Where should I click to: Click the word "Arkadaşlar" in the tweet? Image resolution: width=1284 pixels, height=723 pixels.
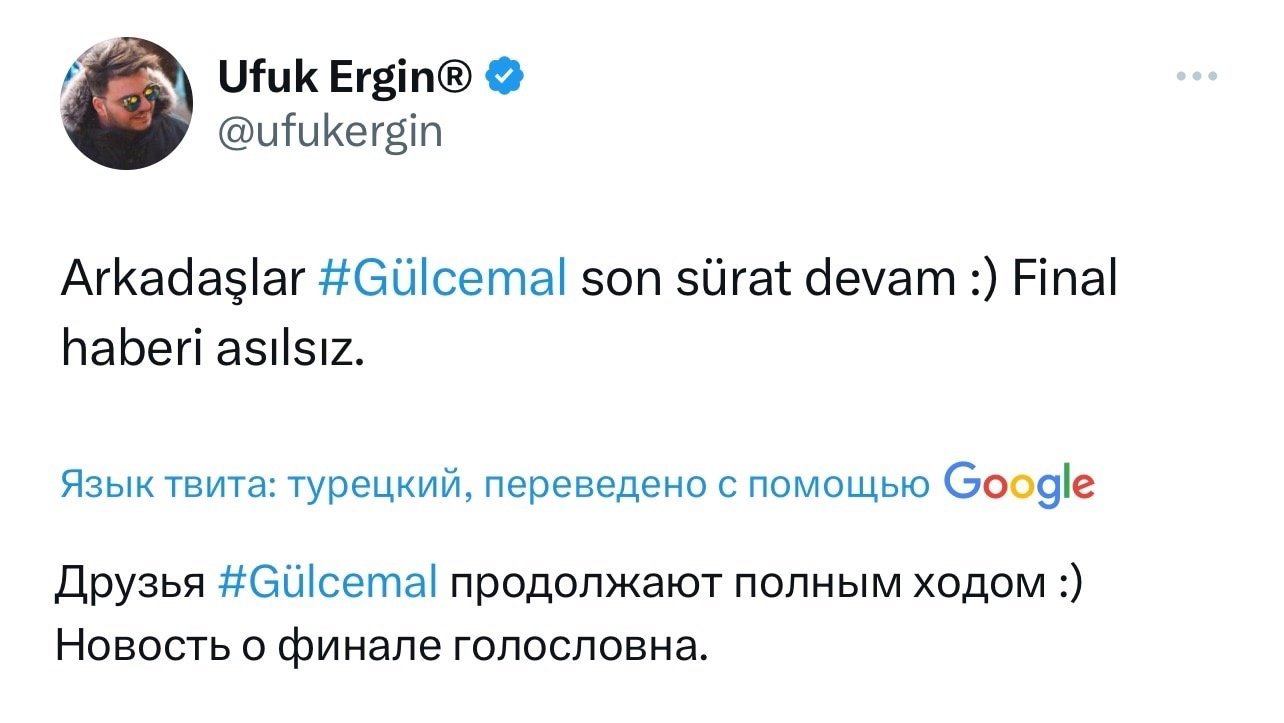182,281
